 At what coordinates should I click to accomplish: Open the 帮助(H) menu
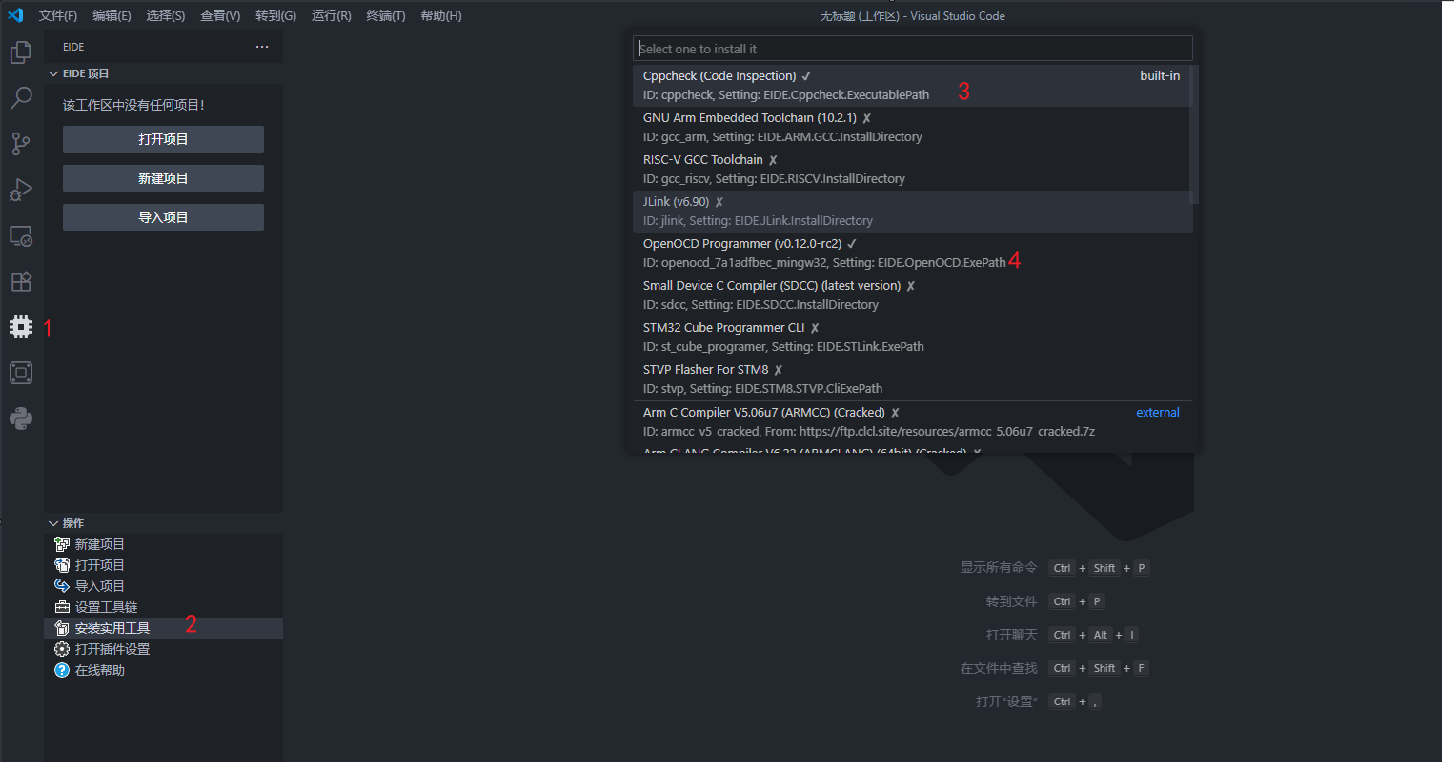pyautogui.click(x=441, y=16)
